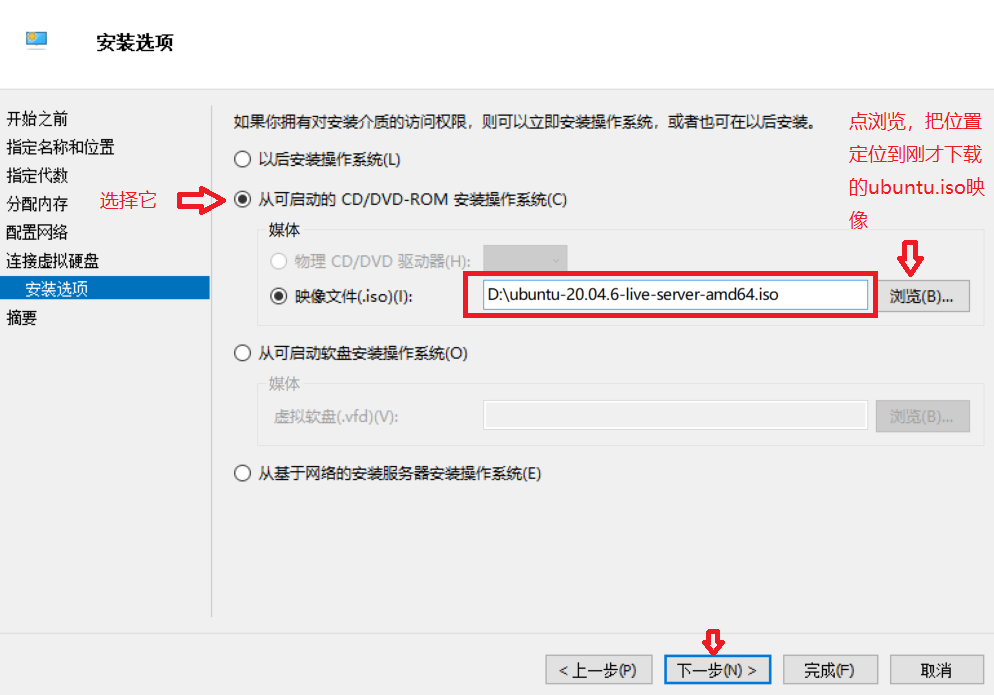Open the physical CD/DVD drive dropdown
This screenshot has height=695, width=994.
(x=525, y=260)
